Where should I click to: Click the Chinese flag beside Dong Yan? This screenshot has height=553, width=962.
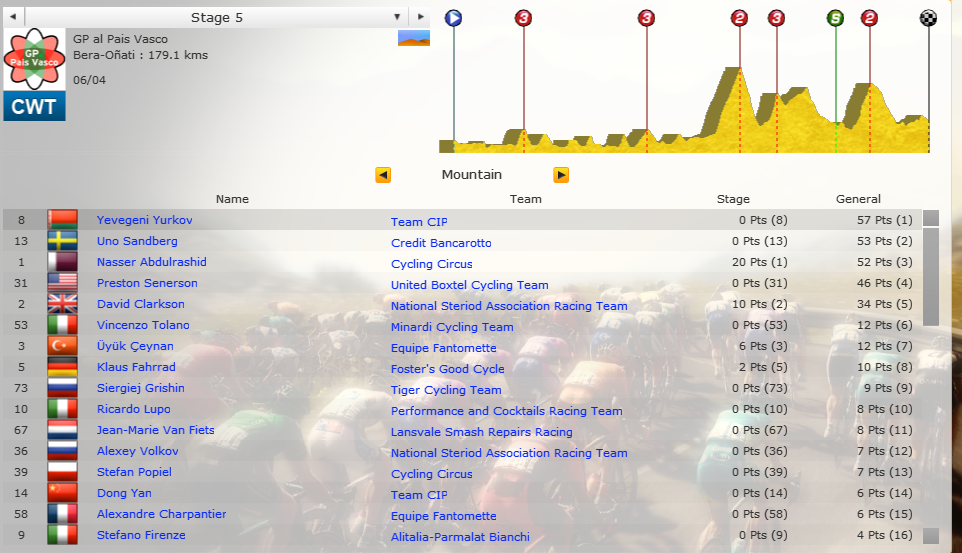point(63,493)
